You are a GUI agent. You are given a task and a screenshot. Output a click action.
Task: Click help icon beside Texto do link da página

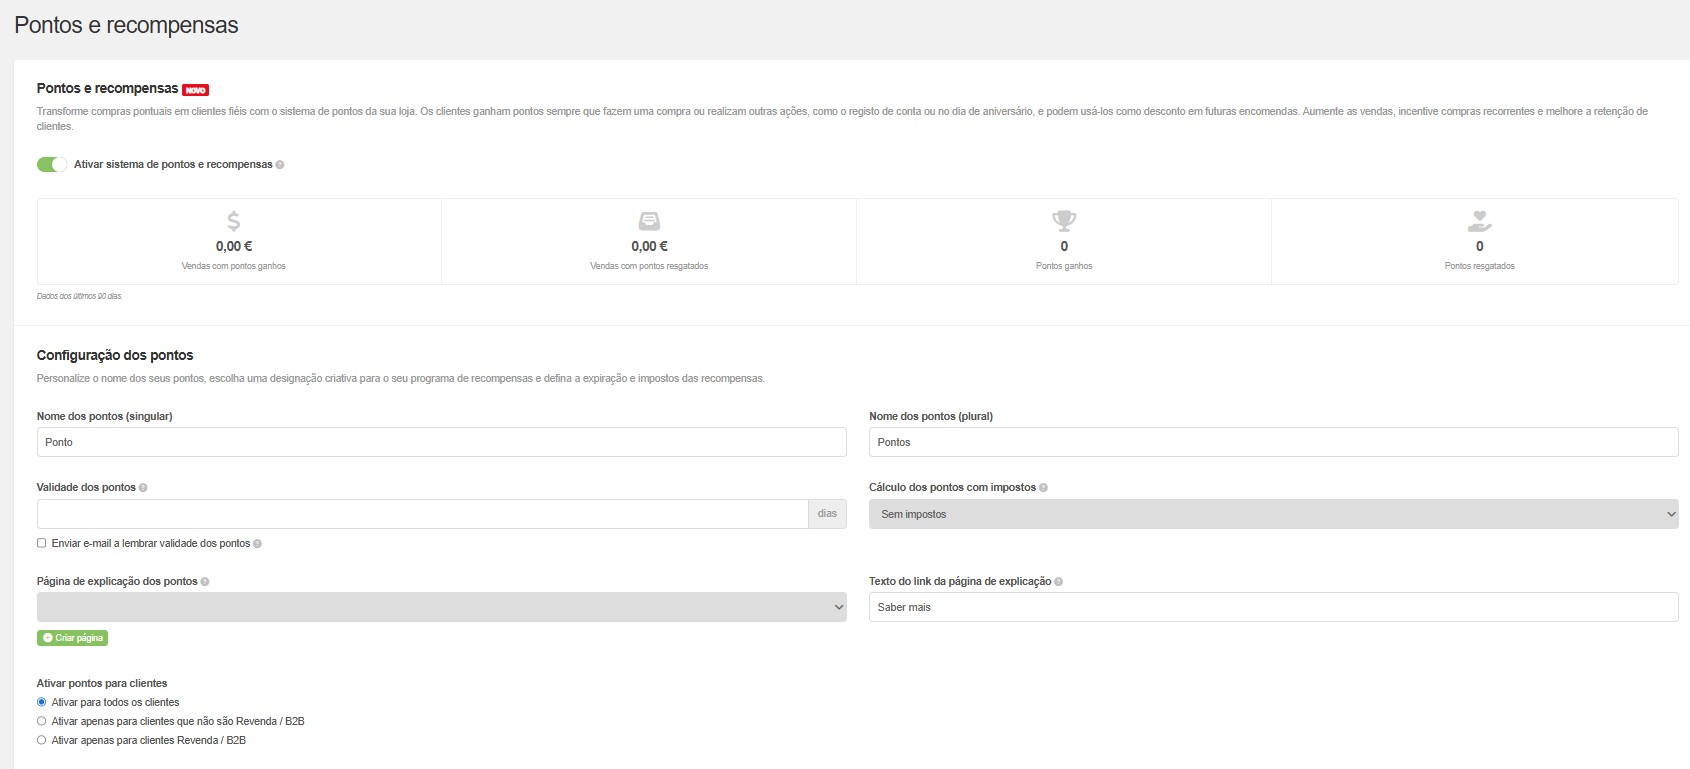point(1059,582)
